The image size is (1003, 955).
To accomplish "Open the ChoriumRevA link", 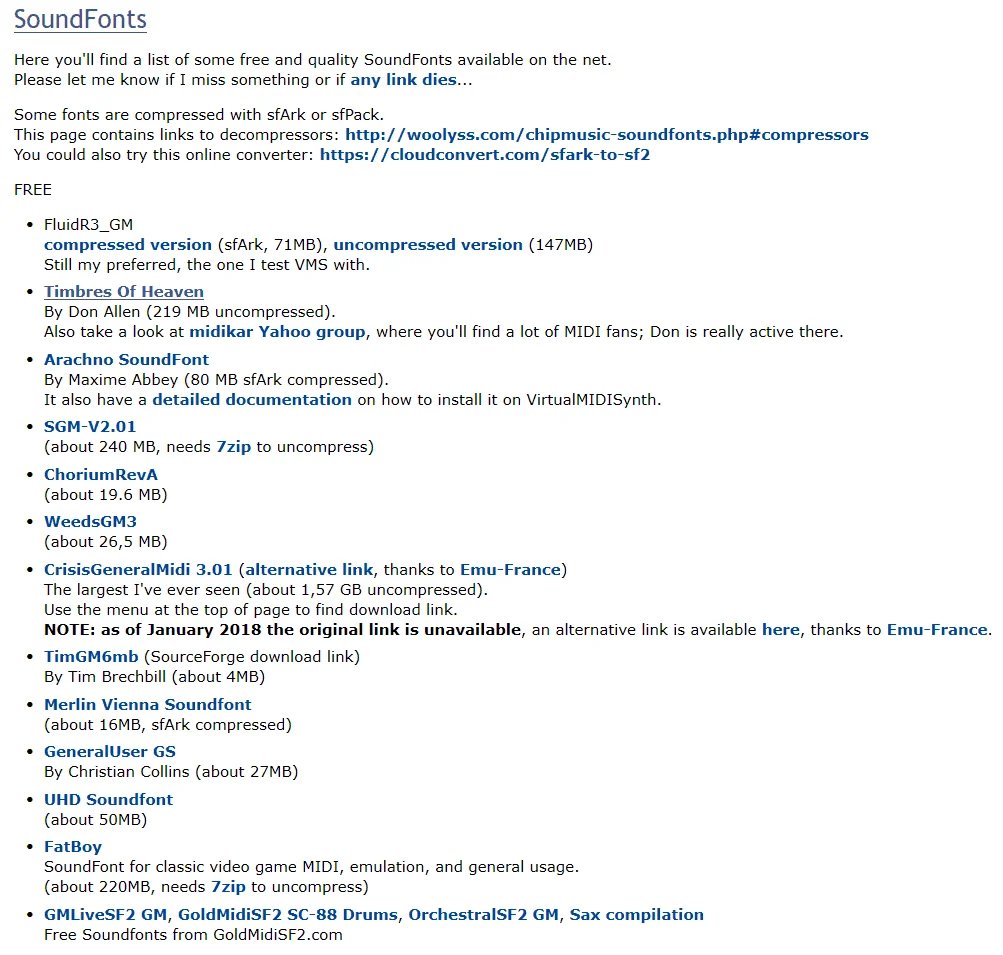I will point(101,475).
